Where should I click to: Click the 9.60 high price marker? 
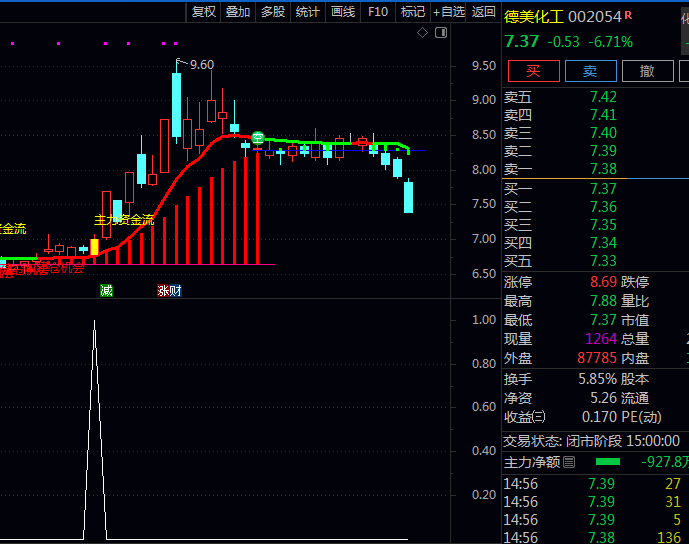201,65
